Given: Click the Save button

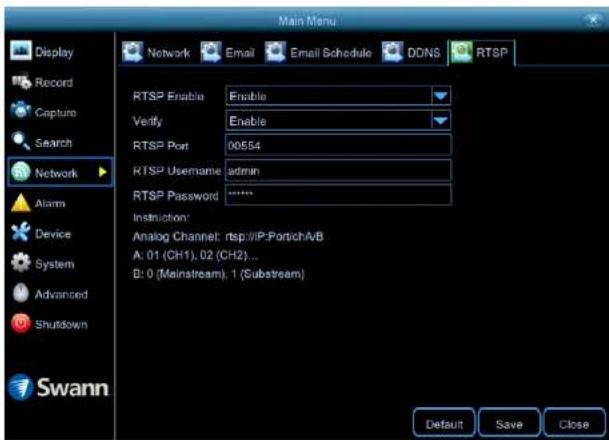Looking at the screenshot, I should pyautogui.click(x=509, y=424).
